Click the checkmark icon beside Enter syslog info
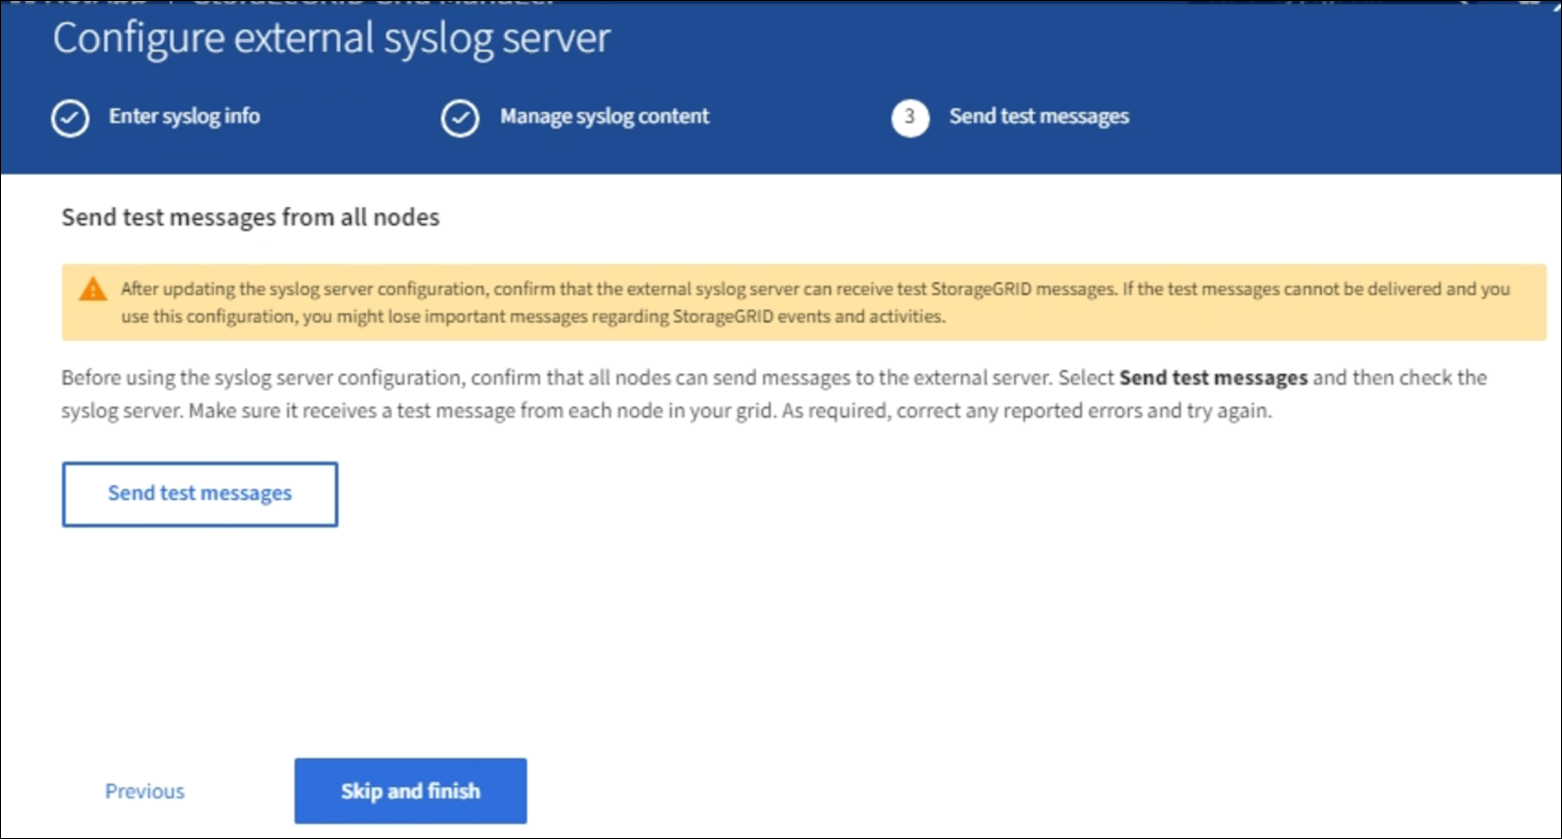 70,117
